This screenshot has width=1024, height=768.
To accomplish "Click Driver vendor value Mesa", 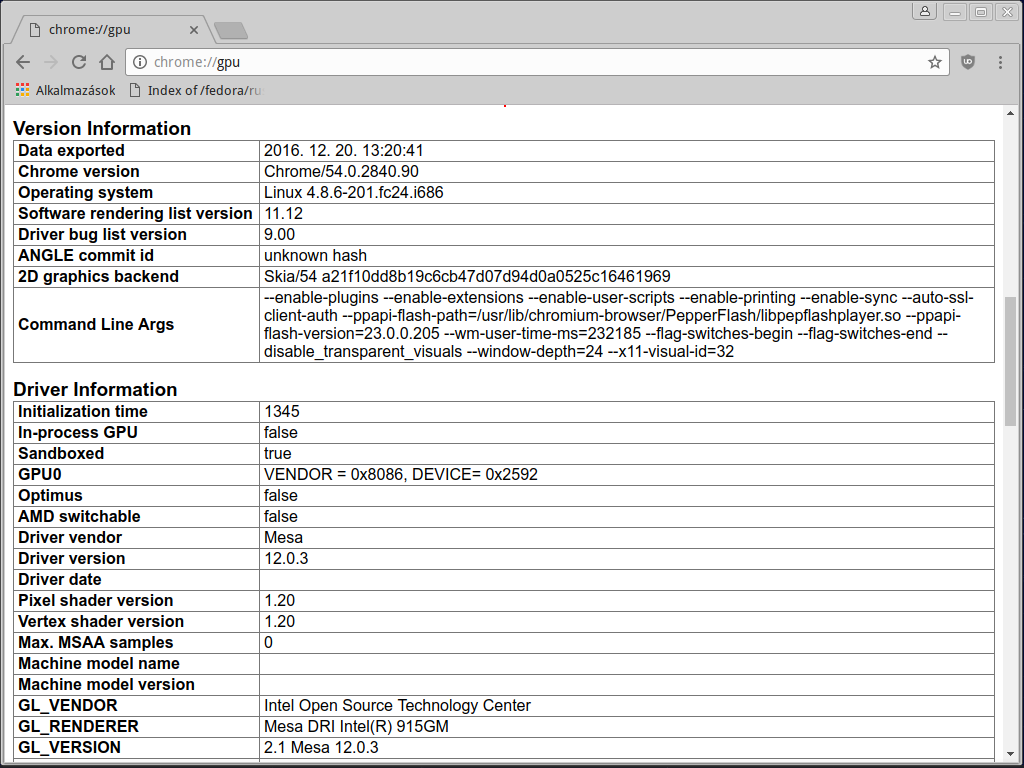I will click(x=283, y=537).
